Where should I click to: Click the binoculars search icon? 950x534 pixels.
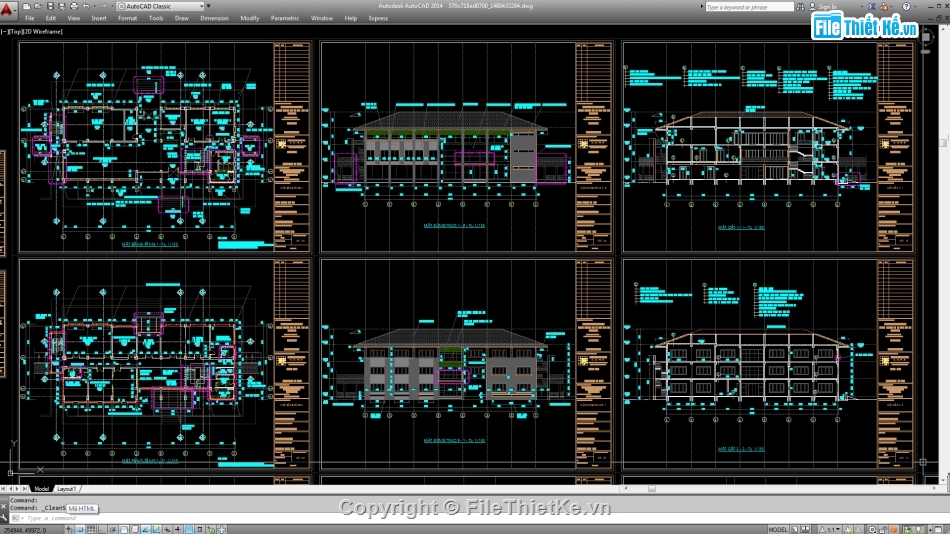point(798,7)
